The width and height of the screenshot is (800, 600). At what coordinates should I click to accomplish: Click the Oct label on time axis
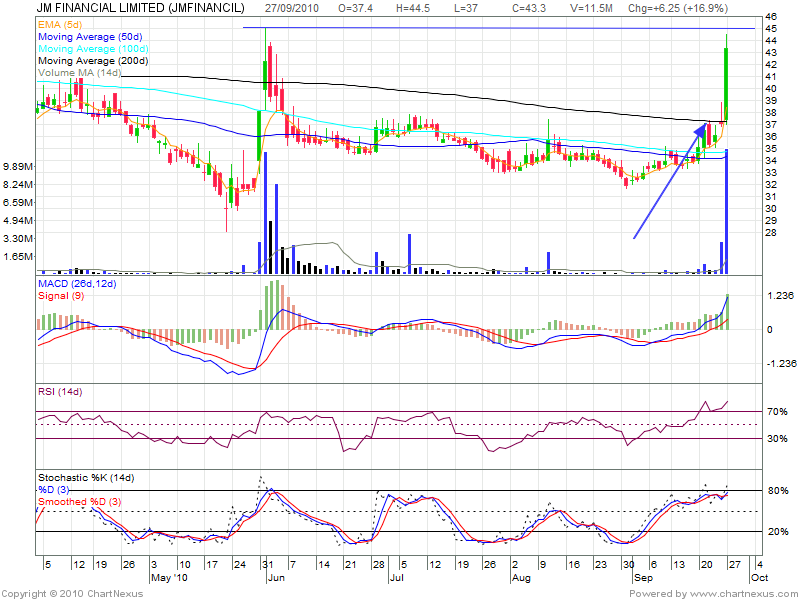(759, 578)
